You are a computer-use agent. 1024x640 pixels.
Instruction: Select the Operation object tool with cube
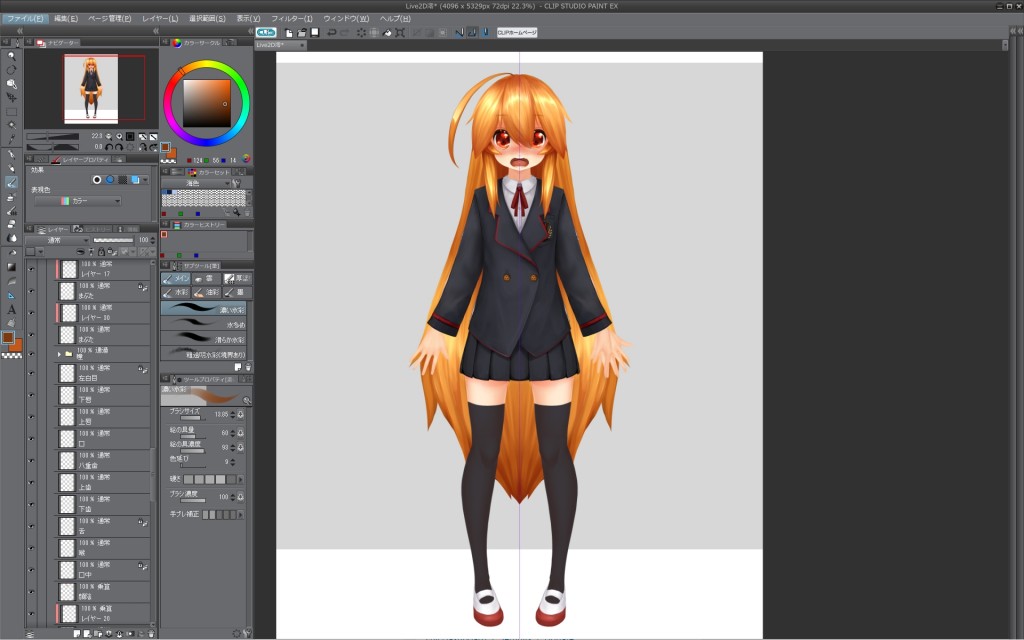(11, 84)
